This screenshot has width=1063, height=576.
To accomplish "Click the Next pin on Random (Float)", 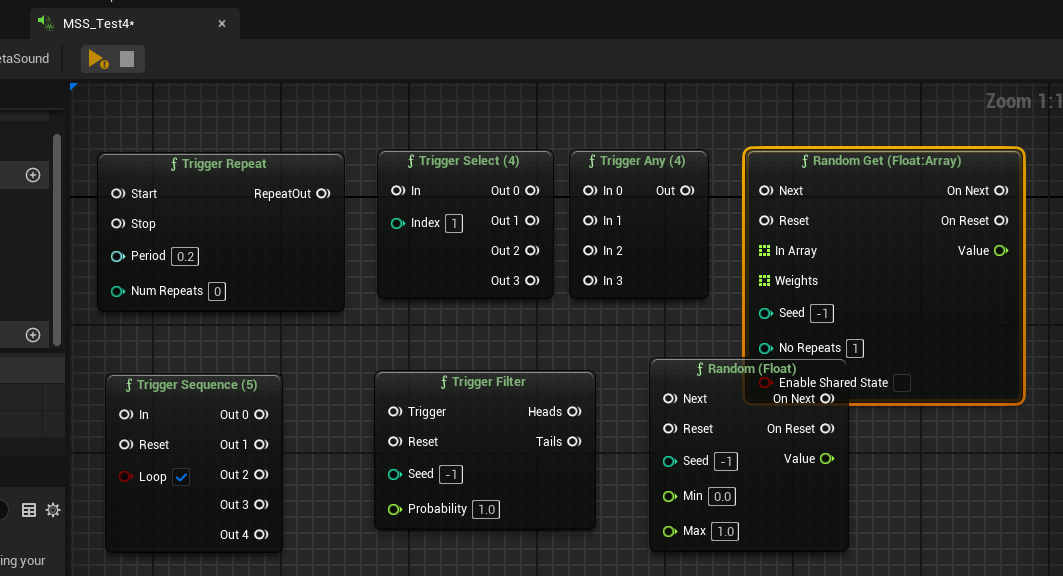I will [x=670, y=399].
